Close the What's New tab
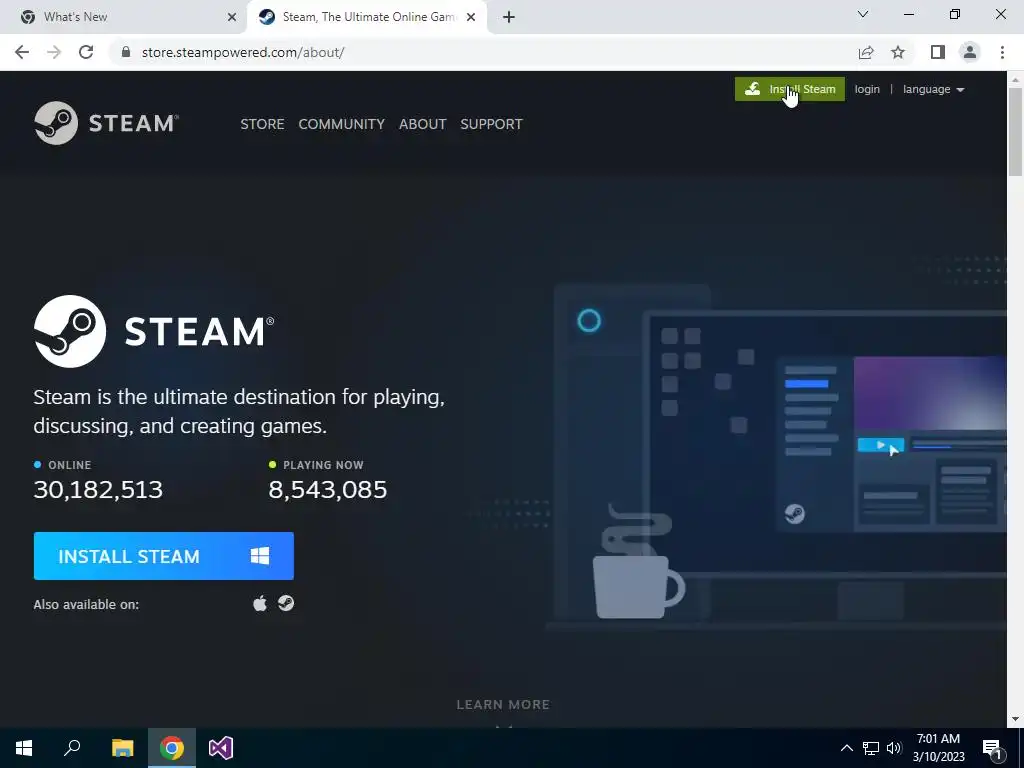The width and height of the screenshot is (1024, 768). click(x=232, y=17)
